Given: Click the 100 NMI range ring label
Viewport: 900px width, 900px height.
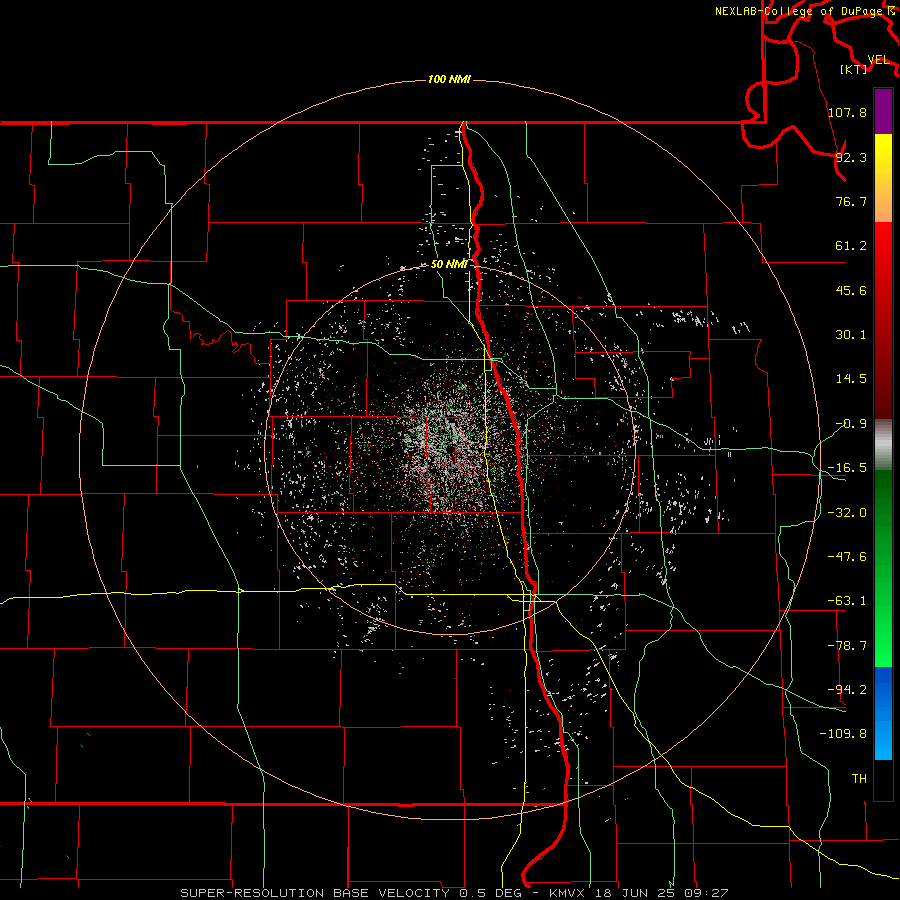Looking at the screenshot, I should pos(449,79).
